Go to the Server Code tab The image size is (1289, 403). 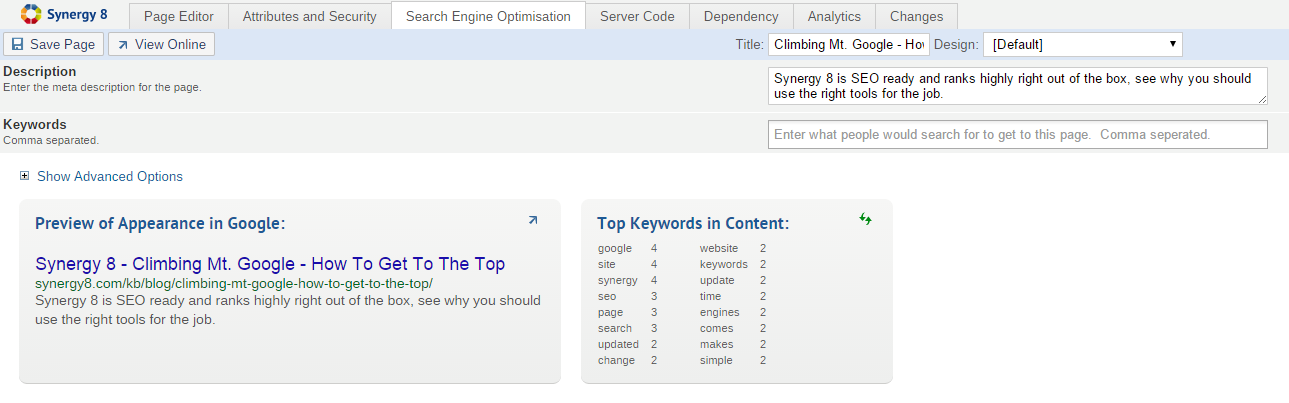pyautogui.click(x=637, y=16)
